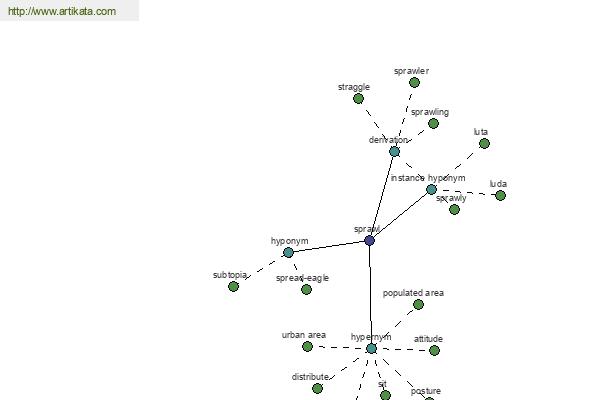Viewport: 600px width, 400px height.
Task: Open the subtopia word node
Action: [233, 286]
